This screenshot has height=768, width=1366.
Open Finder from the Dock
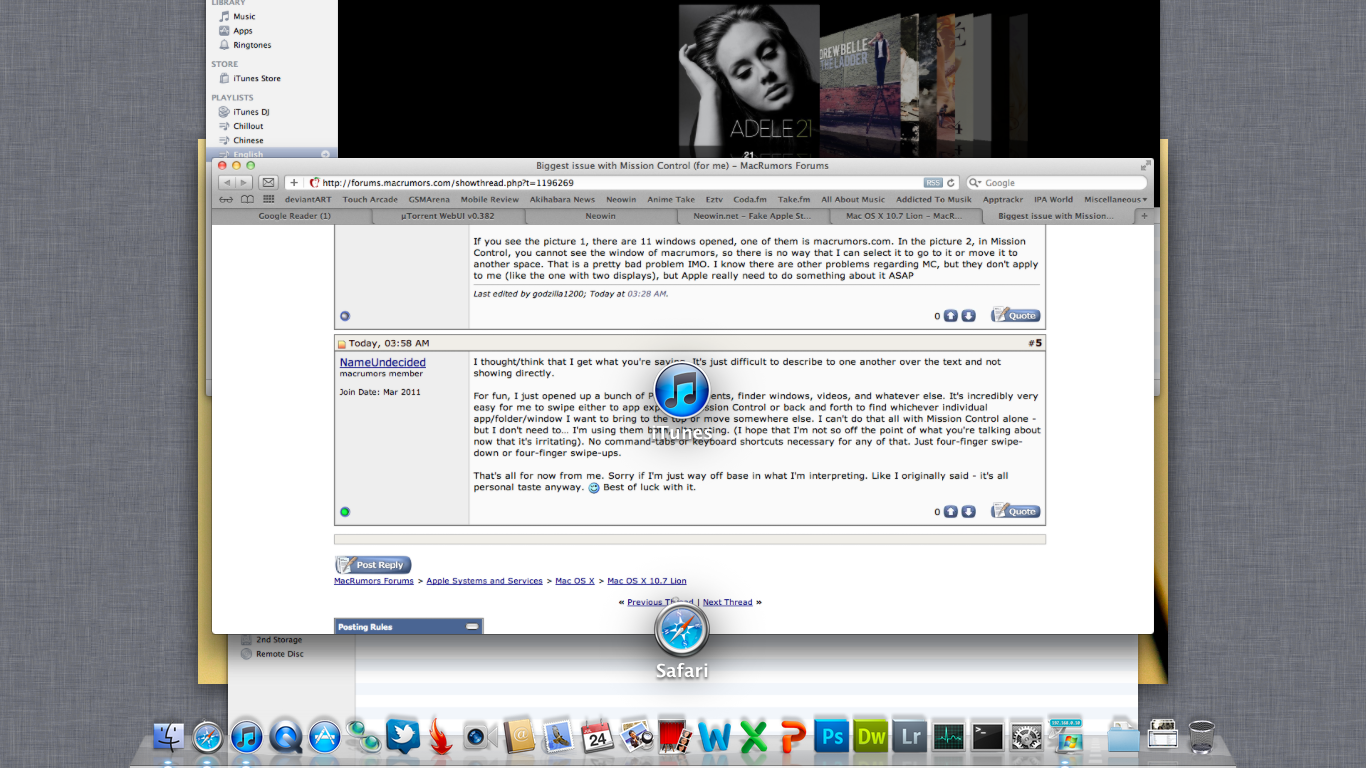pyautogui.click(x=168, y=738)
